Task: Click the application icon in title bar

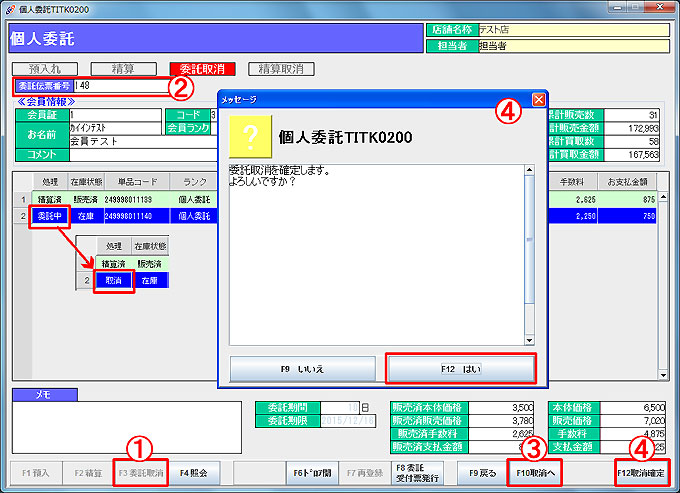Action: 10,9
